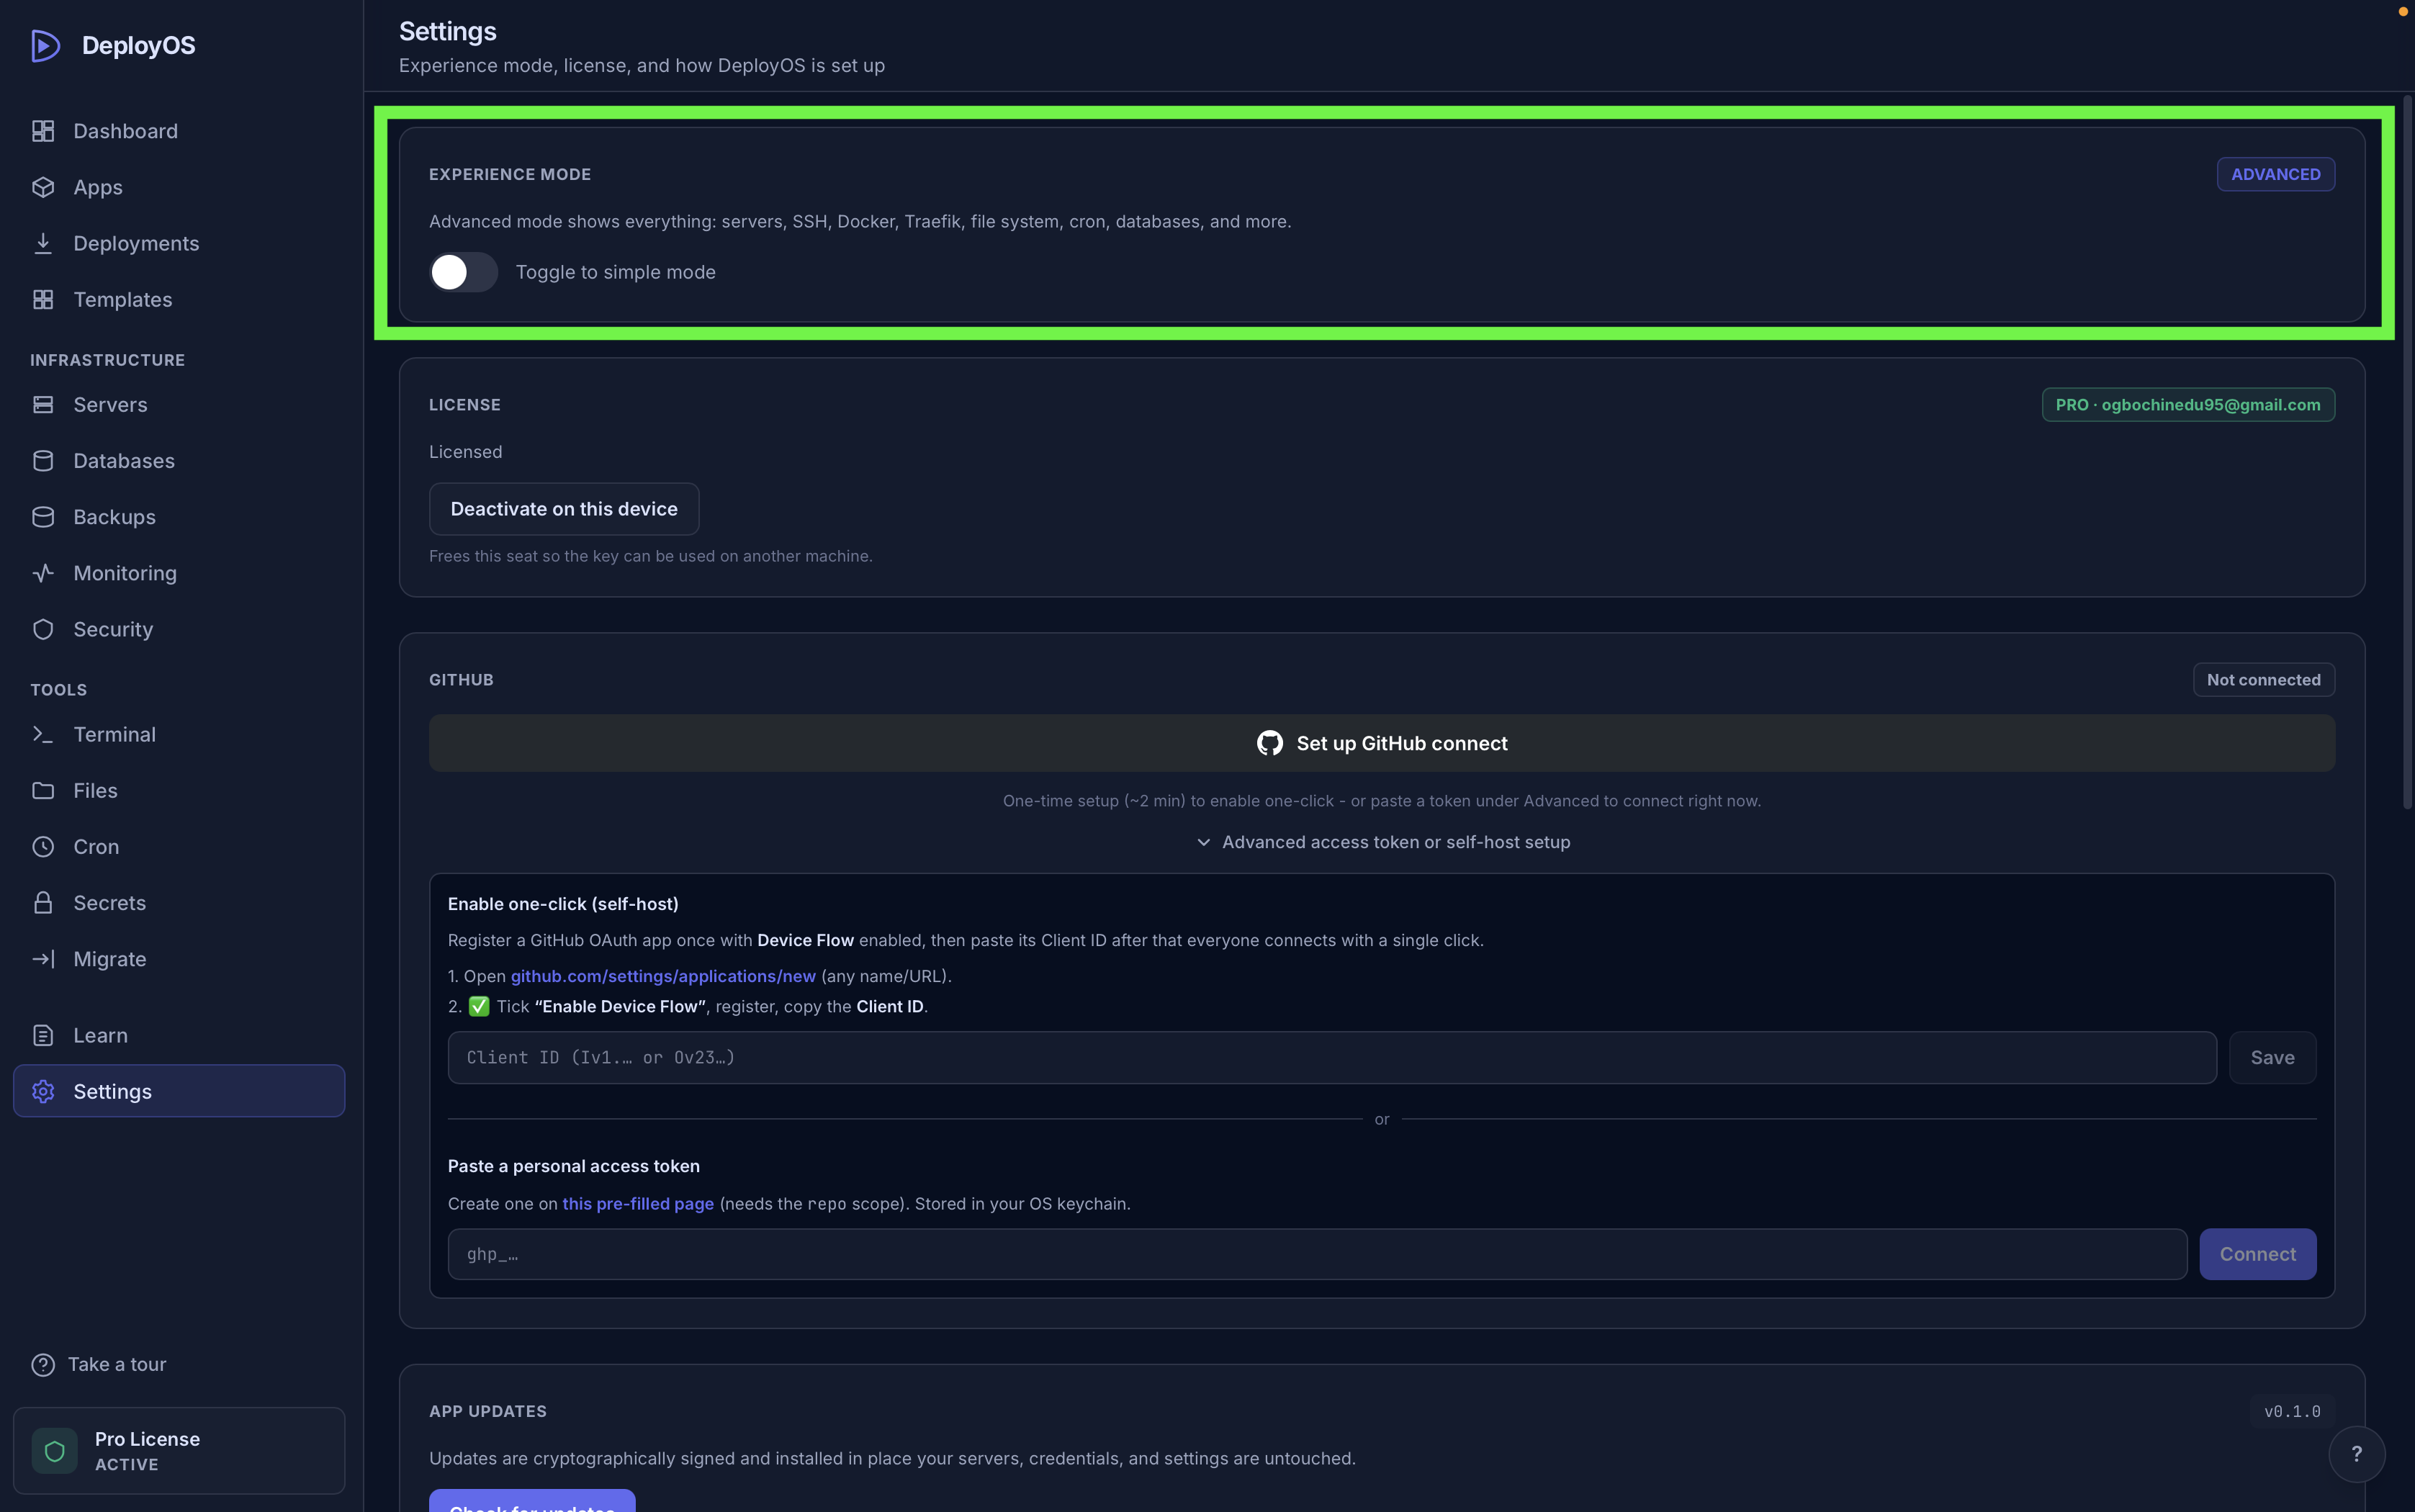Open Servers under Infrastructure
This screenshot has height=1512, width=2415.
coord(179,404)
